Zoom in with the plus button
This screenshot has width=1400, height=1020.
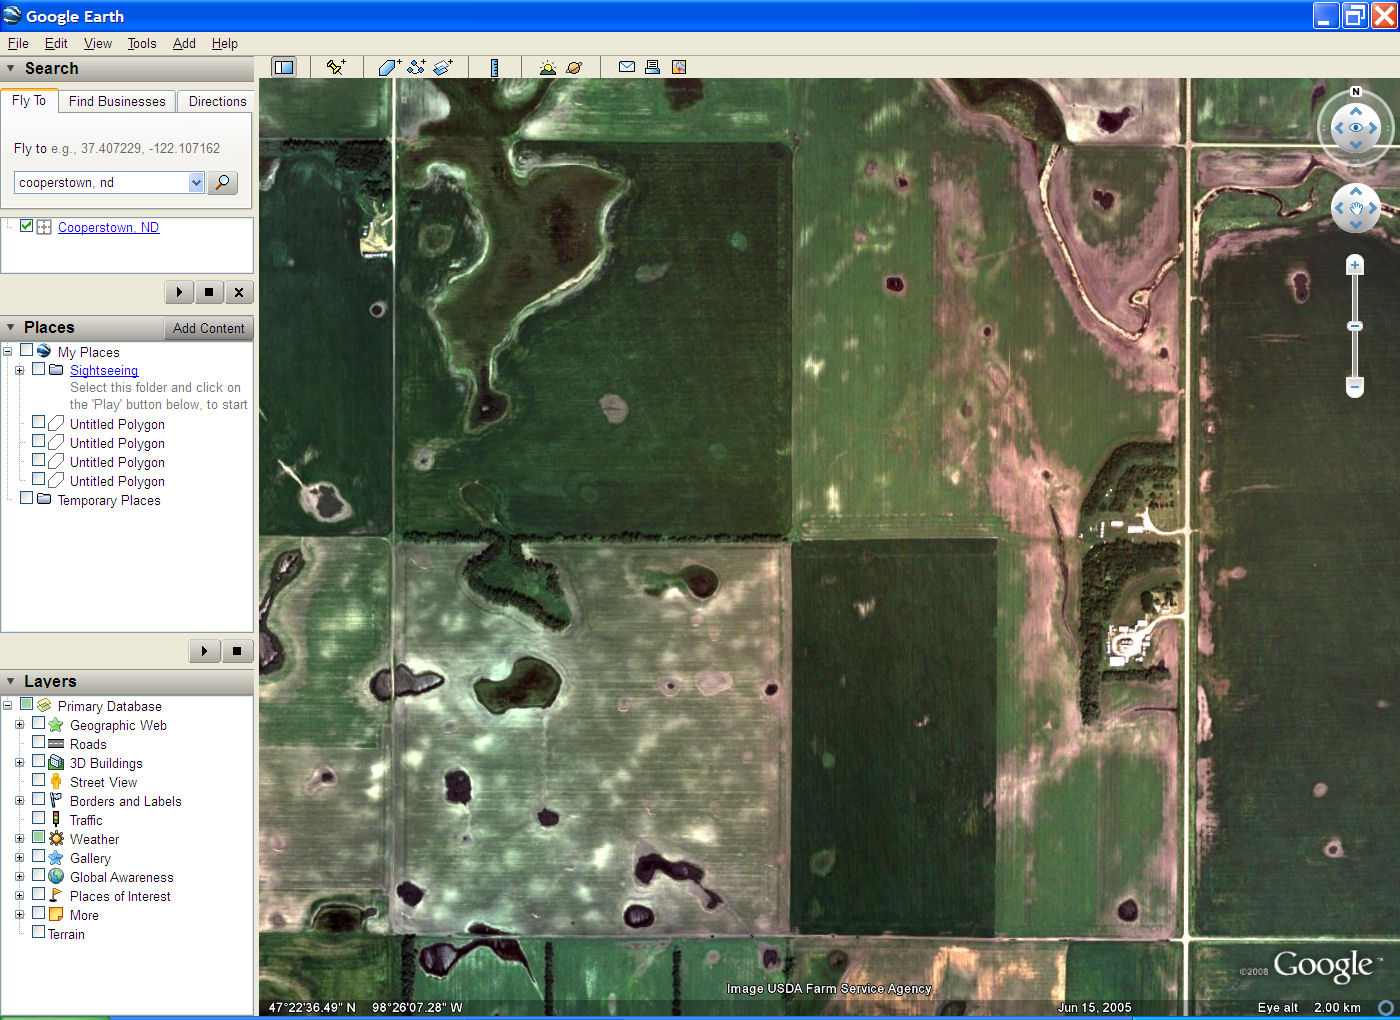(x=1355, y=265)
